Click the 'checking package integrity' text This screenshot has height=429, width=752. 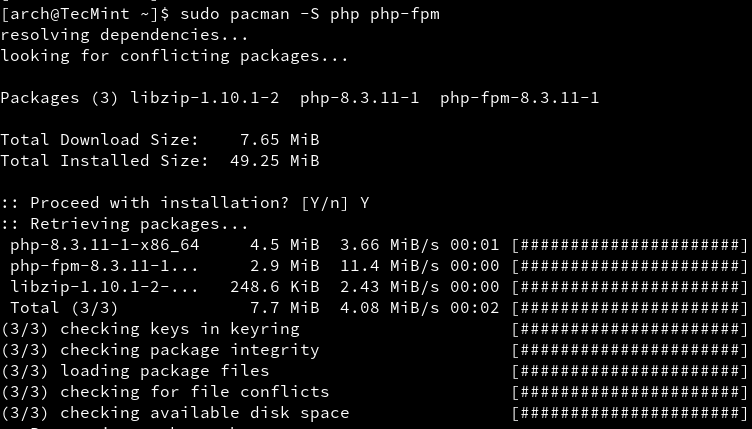point(190,350)
